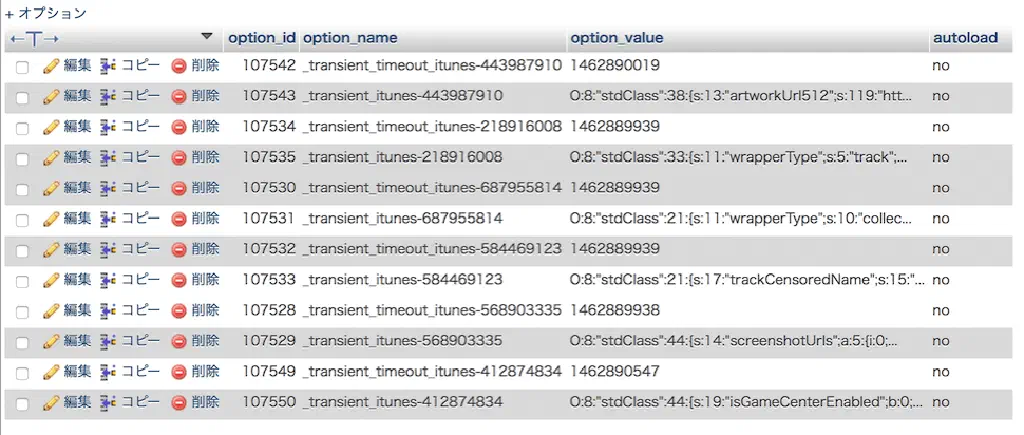Click the red delete icon for row 107531
Screen dimensions: 1024x435
(x=179, y=219)
